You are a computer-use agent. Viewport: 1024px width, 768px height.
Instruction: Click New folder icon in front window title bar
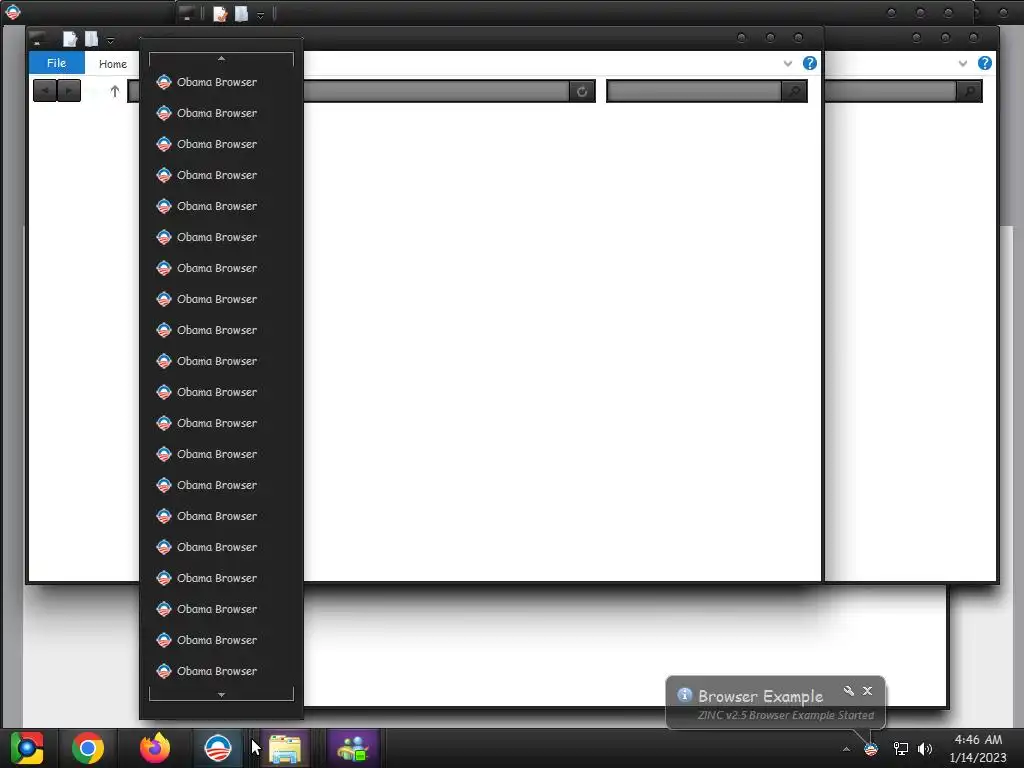[x=91, y=39]
